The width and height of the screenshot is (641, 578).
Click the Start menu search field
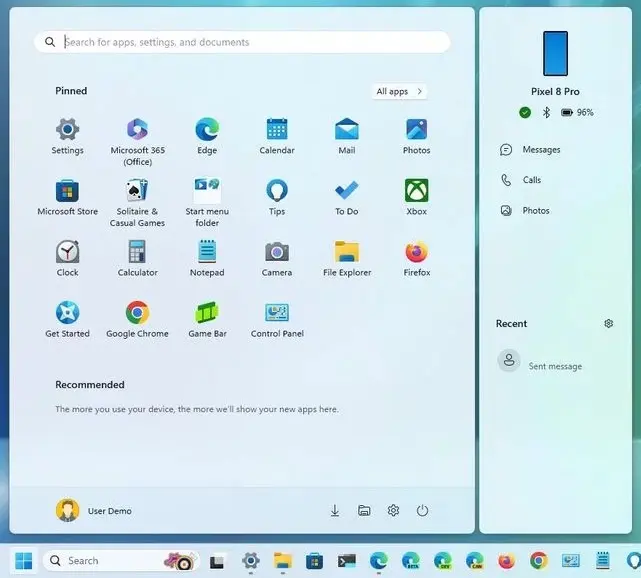tap(250, 42)
